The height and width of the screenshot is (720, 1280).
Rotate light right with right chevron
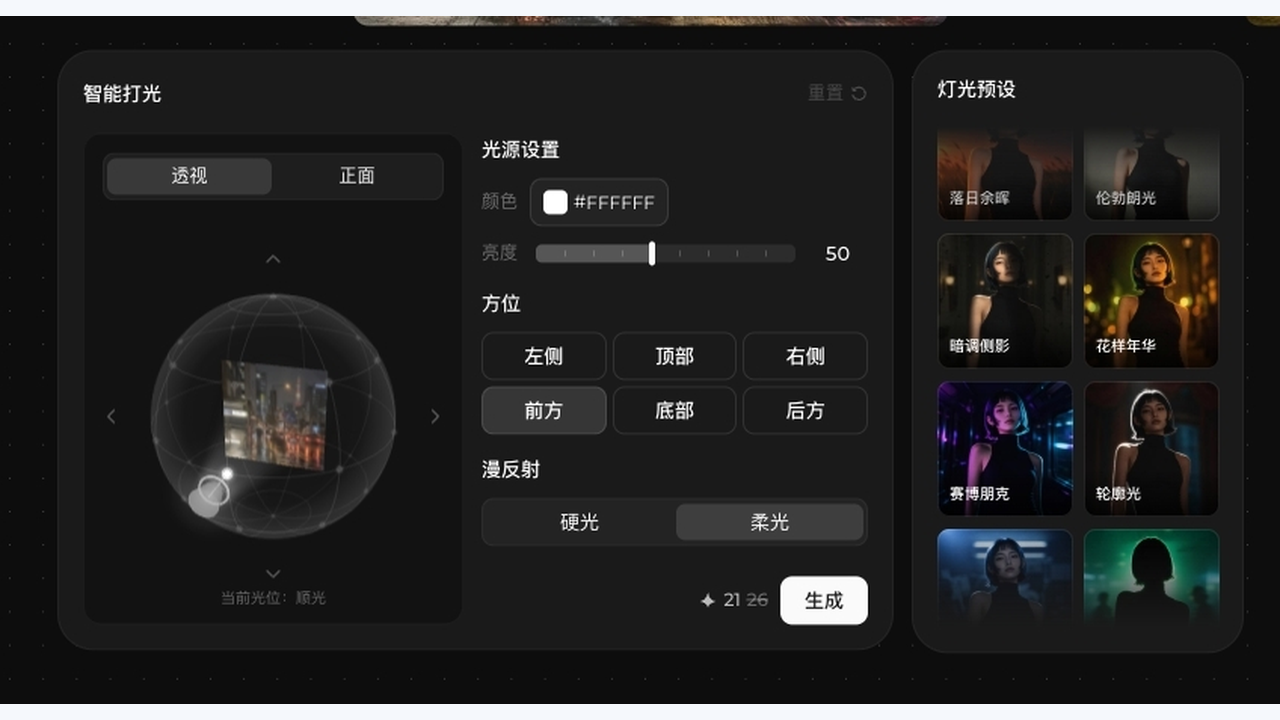coord(435,416)
